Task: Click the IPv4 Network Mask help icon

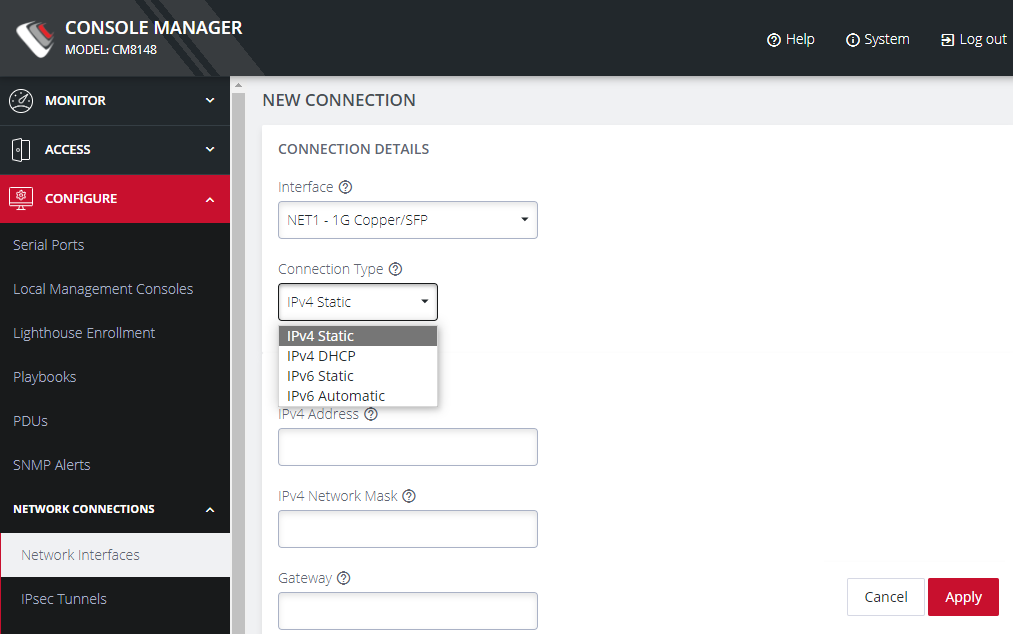Action: click(x=408, y=495)
